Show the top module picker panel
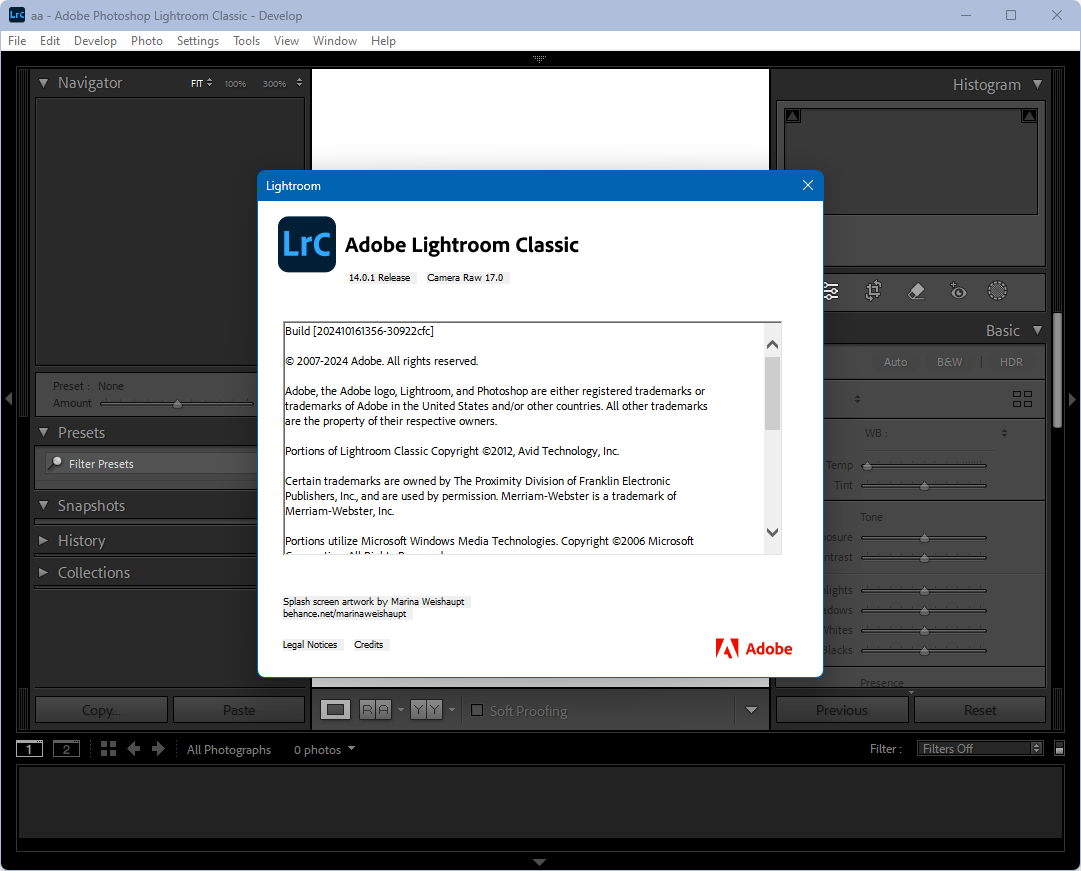The width and height of the screenshot is (1081, 871). pyautogui.click(x=540, y=59)
